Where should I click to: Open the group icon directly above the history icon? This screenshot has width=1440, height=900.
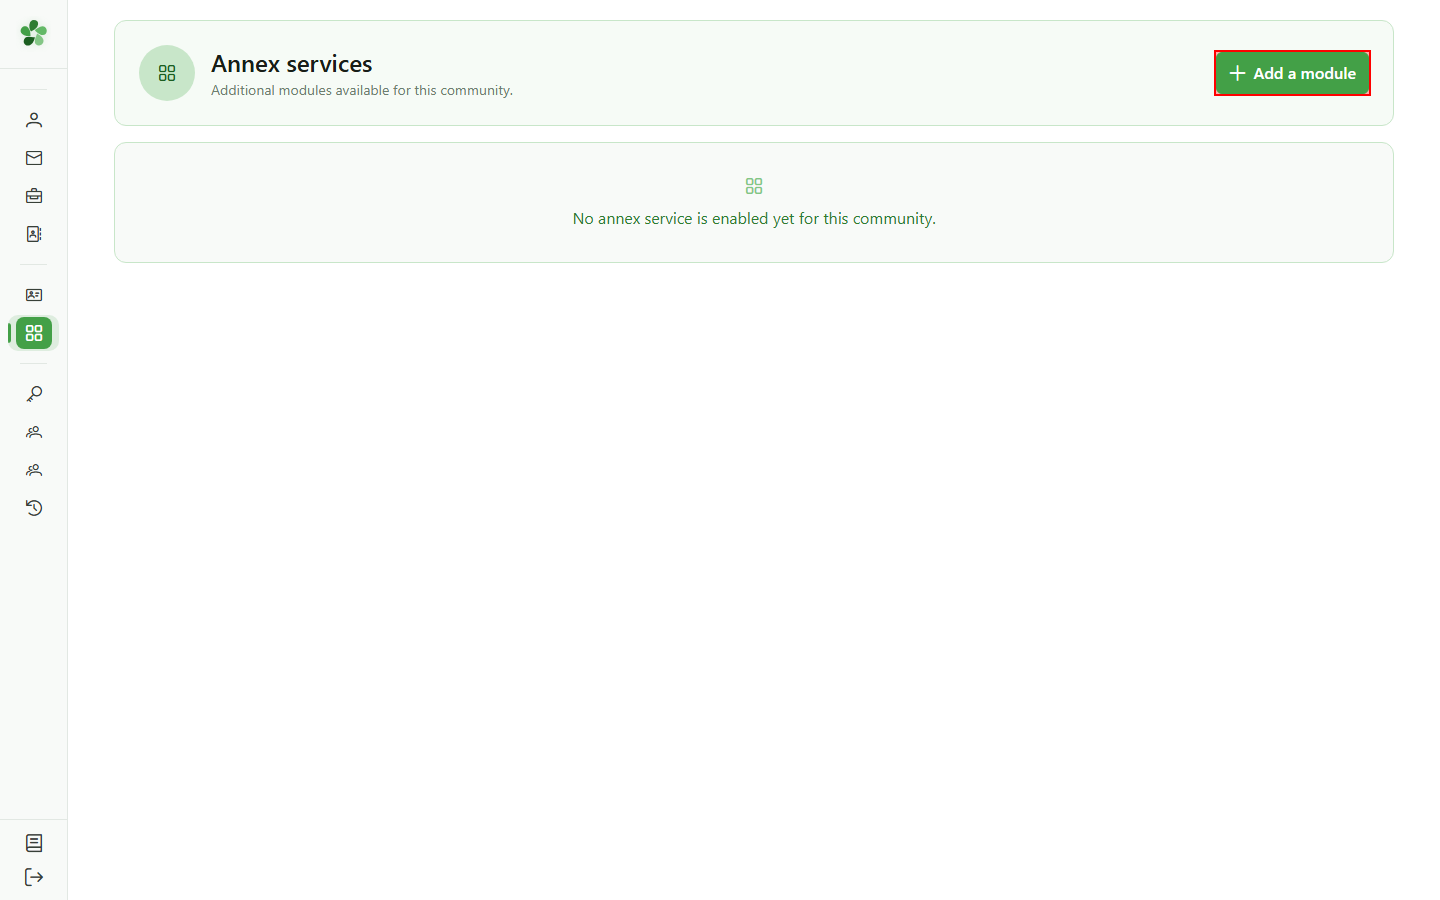coord(34,470)
